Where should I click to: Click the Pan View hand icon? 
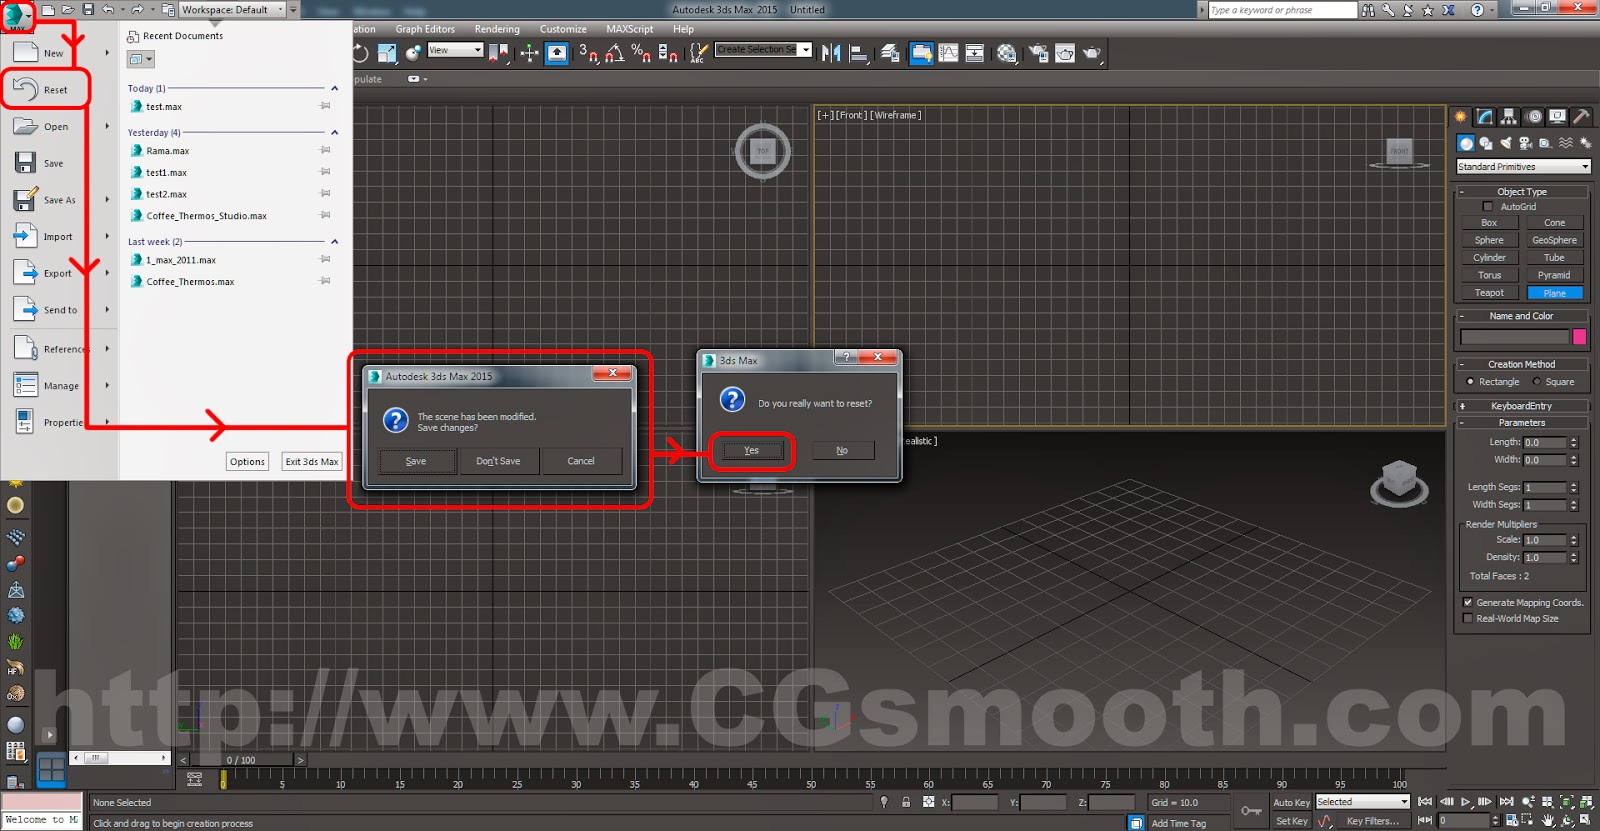(1548, 821)
